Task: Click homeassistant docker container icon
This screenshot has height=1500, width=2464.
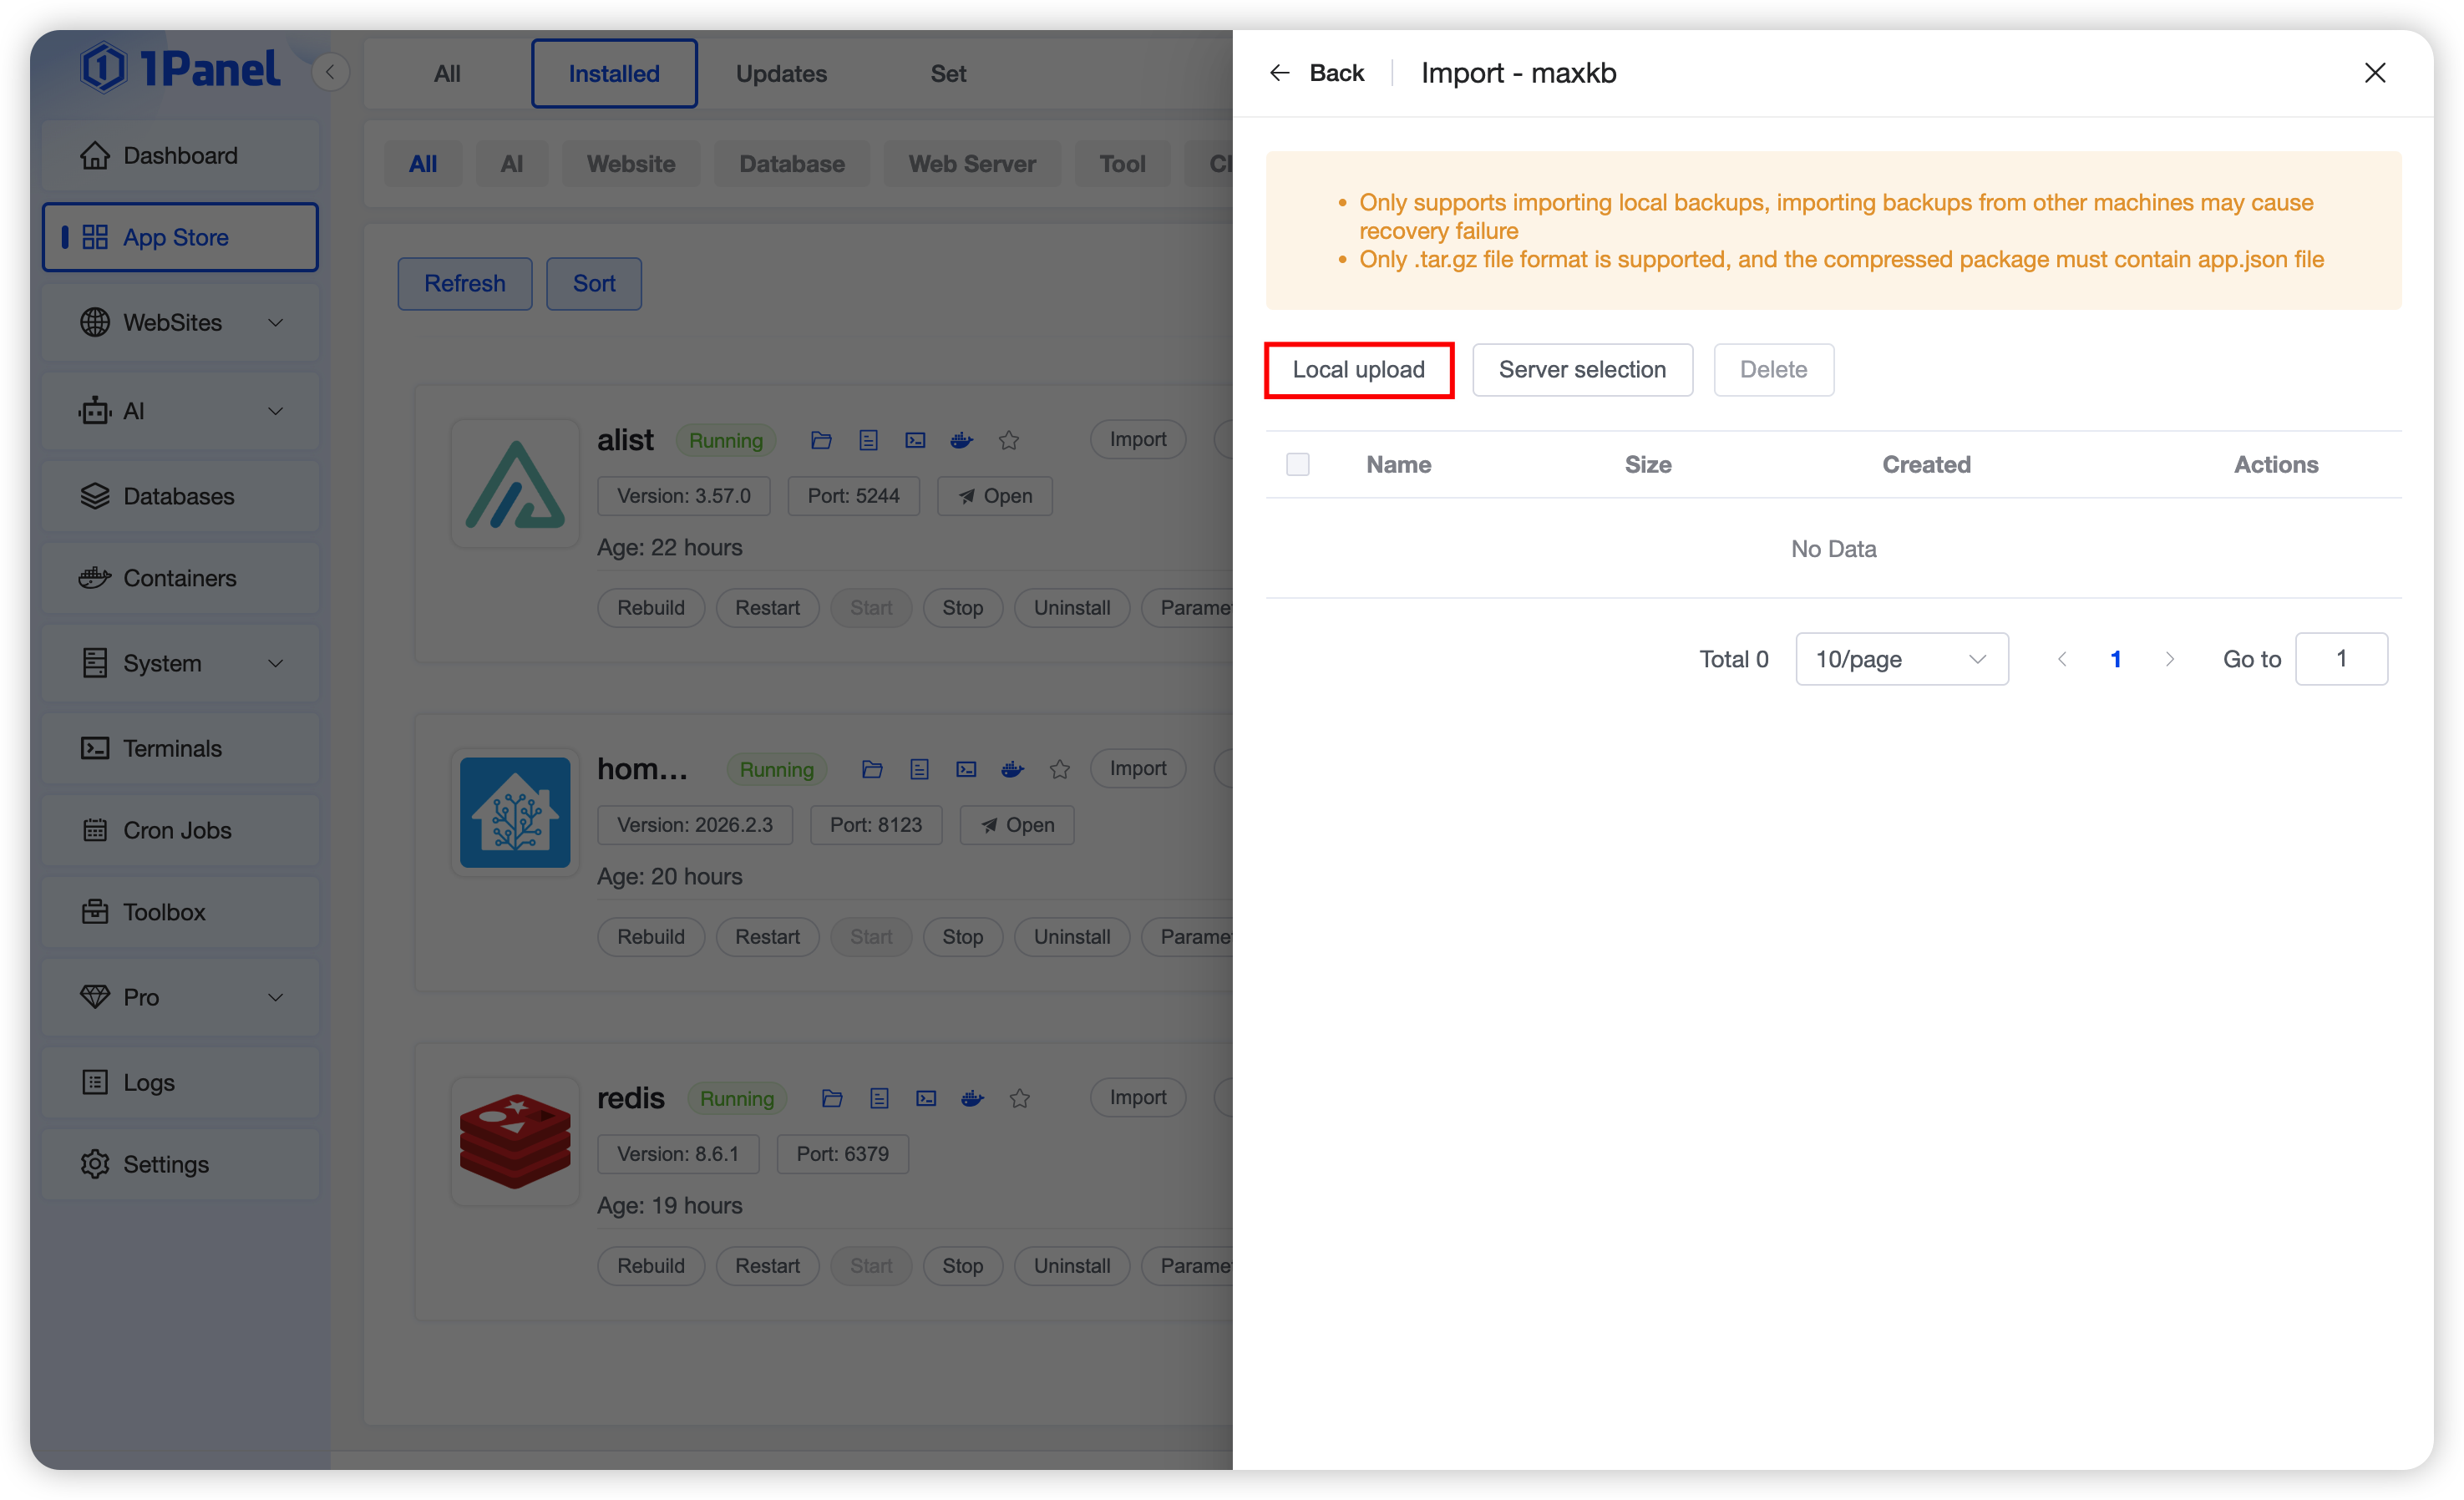Action: click(x=1012, y=769)
